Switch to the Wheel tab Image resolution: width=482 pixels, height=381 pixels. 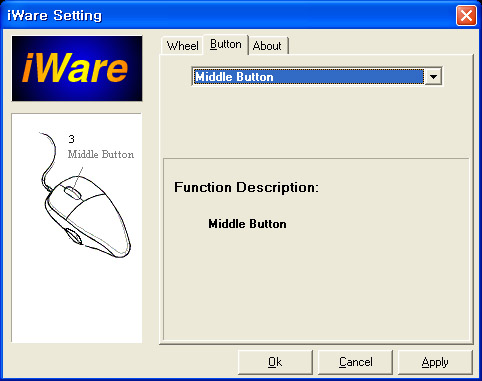tap(182, 46)
